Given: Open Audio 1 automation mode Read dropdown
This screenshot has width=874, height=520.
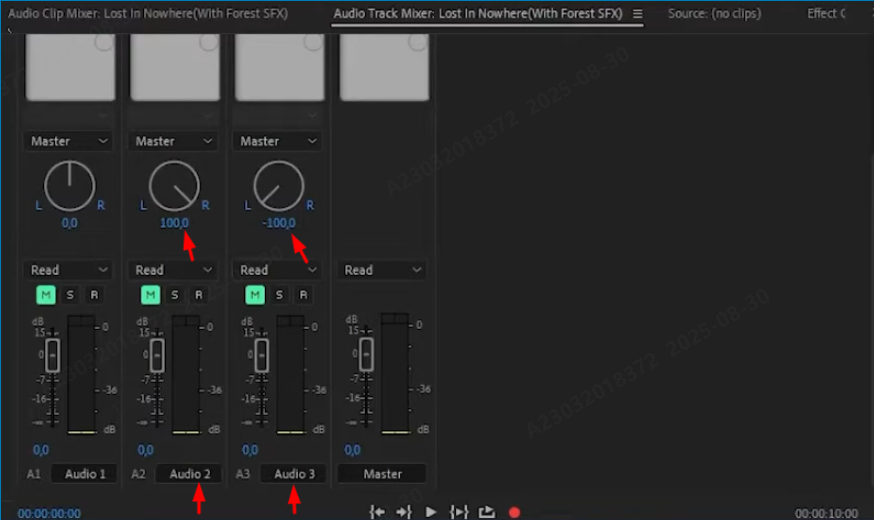Looking at the screenshot, I should [x=68, y=270].
